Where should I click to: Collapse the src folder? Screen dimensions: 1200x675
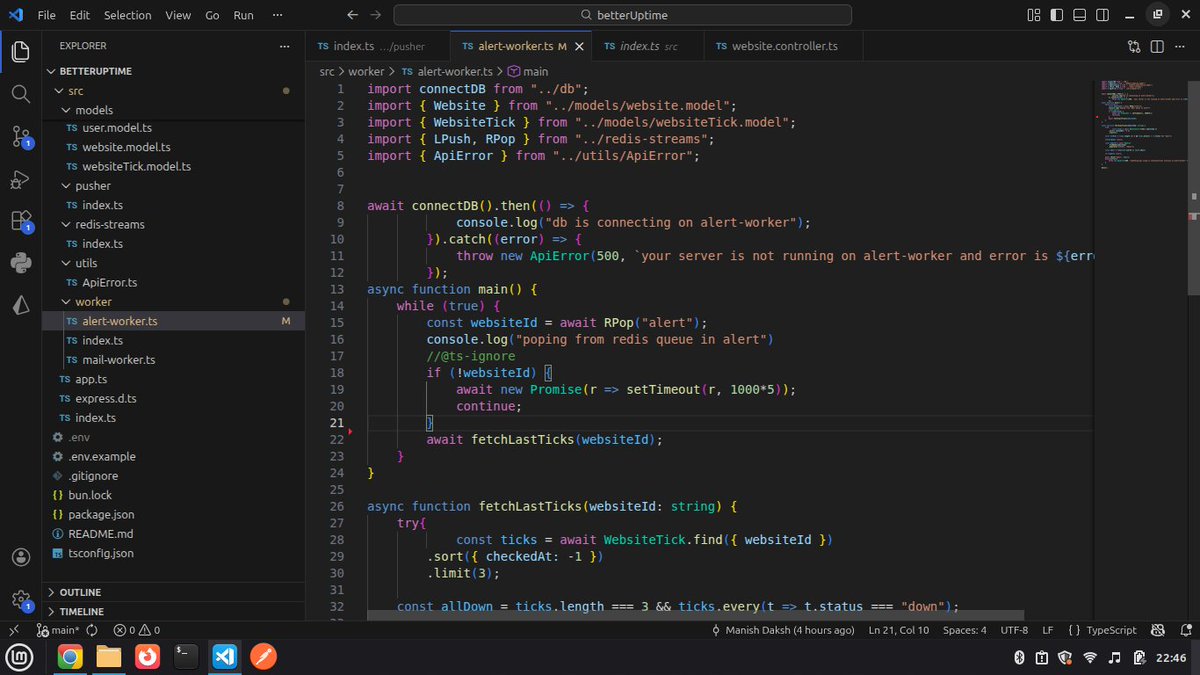[x=58, y=91]
